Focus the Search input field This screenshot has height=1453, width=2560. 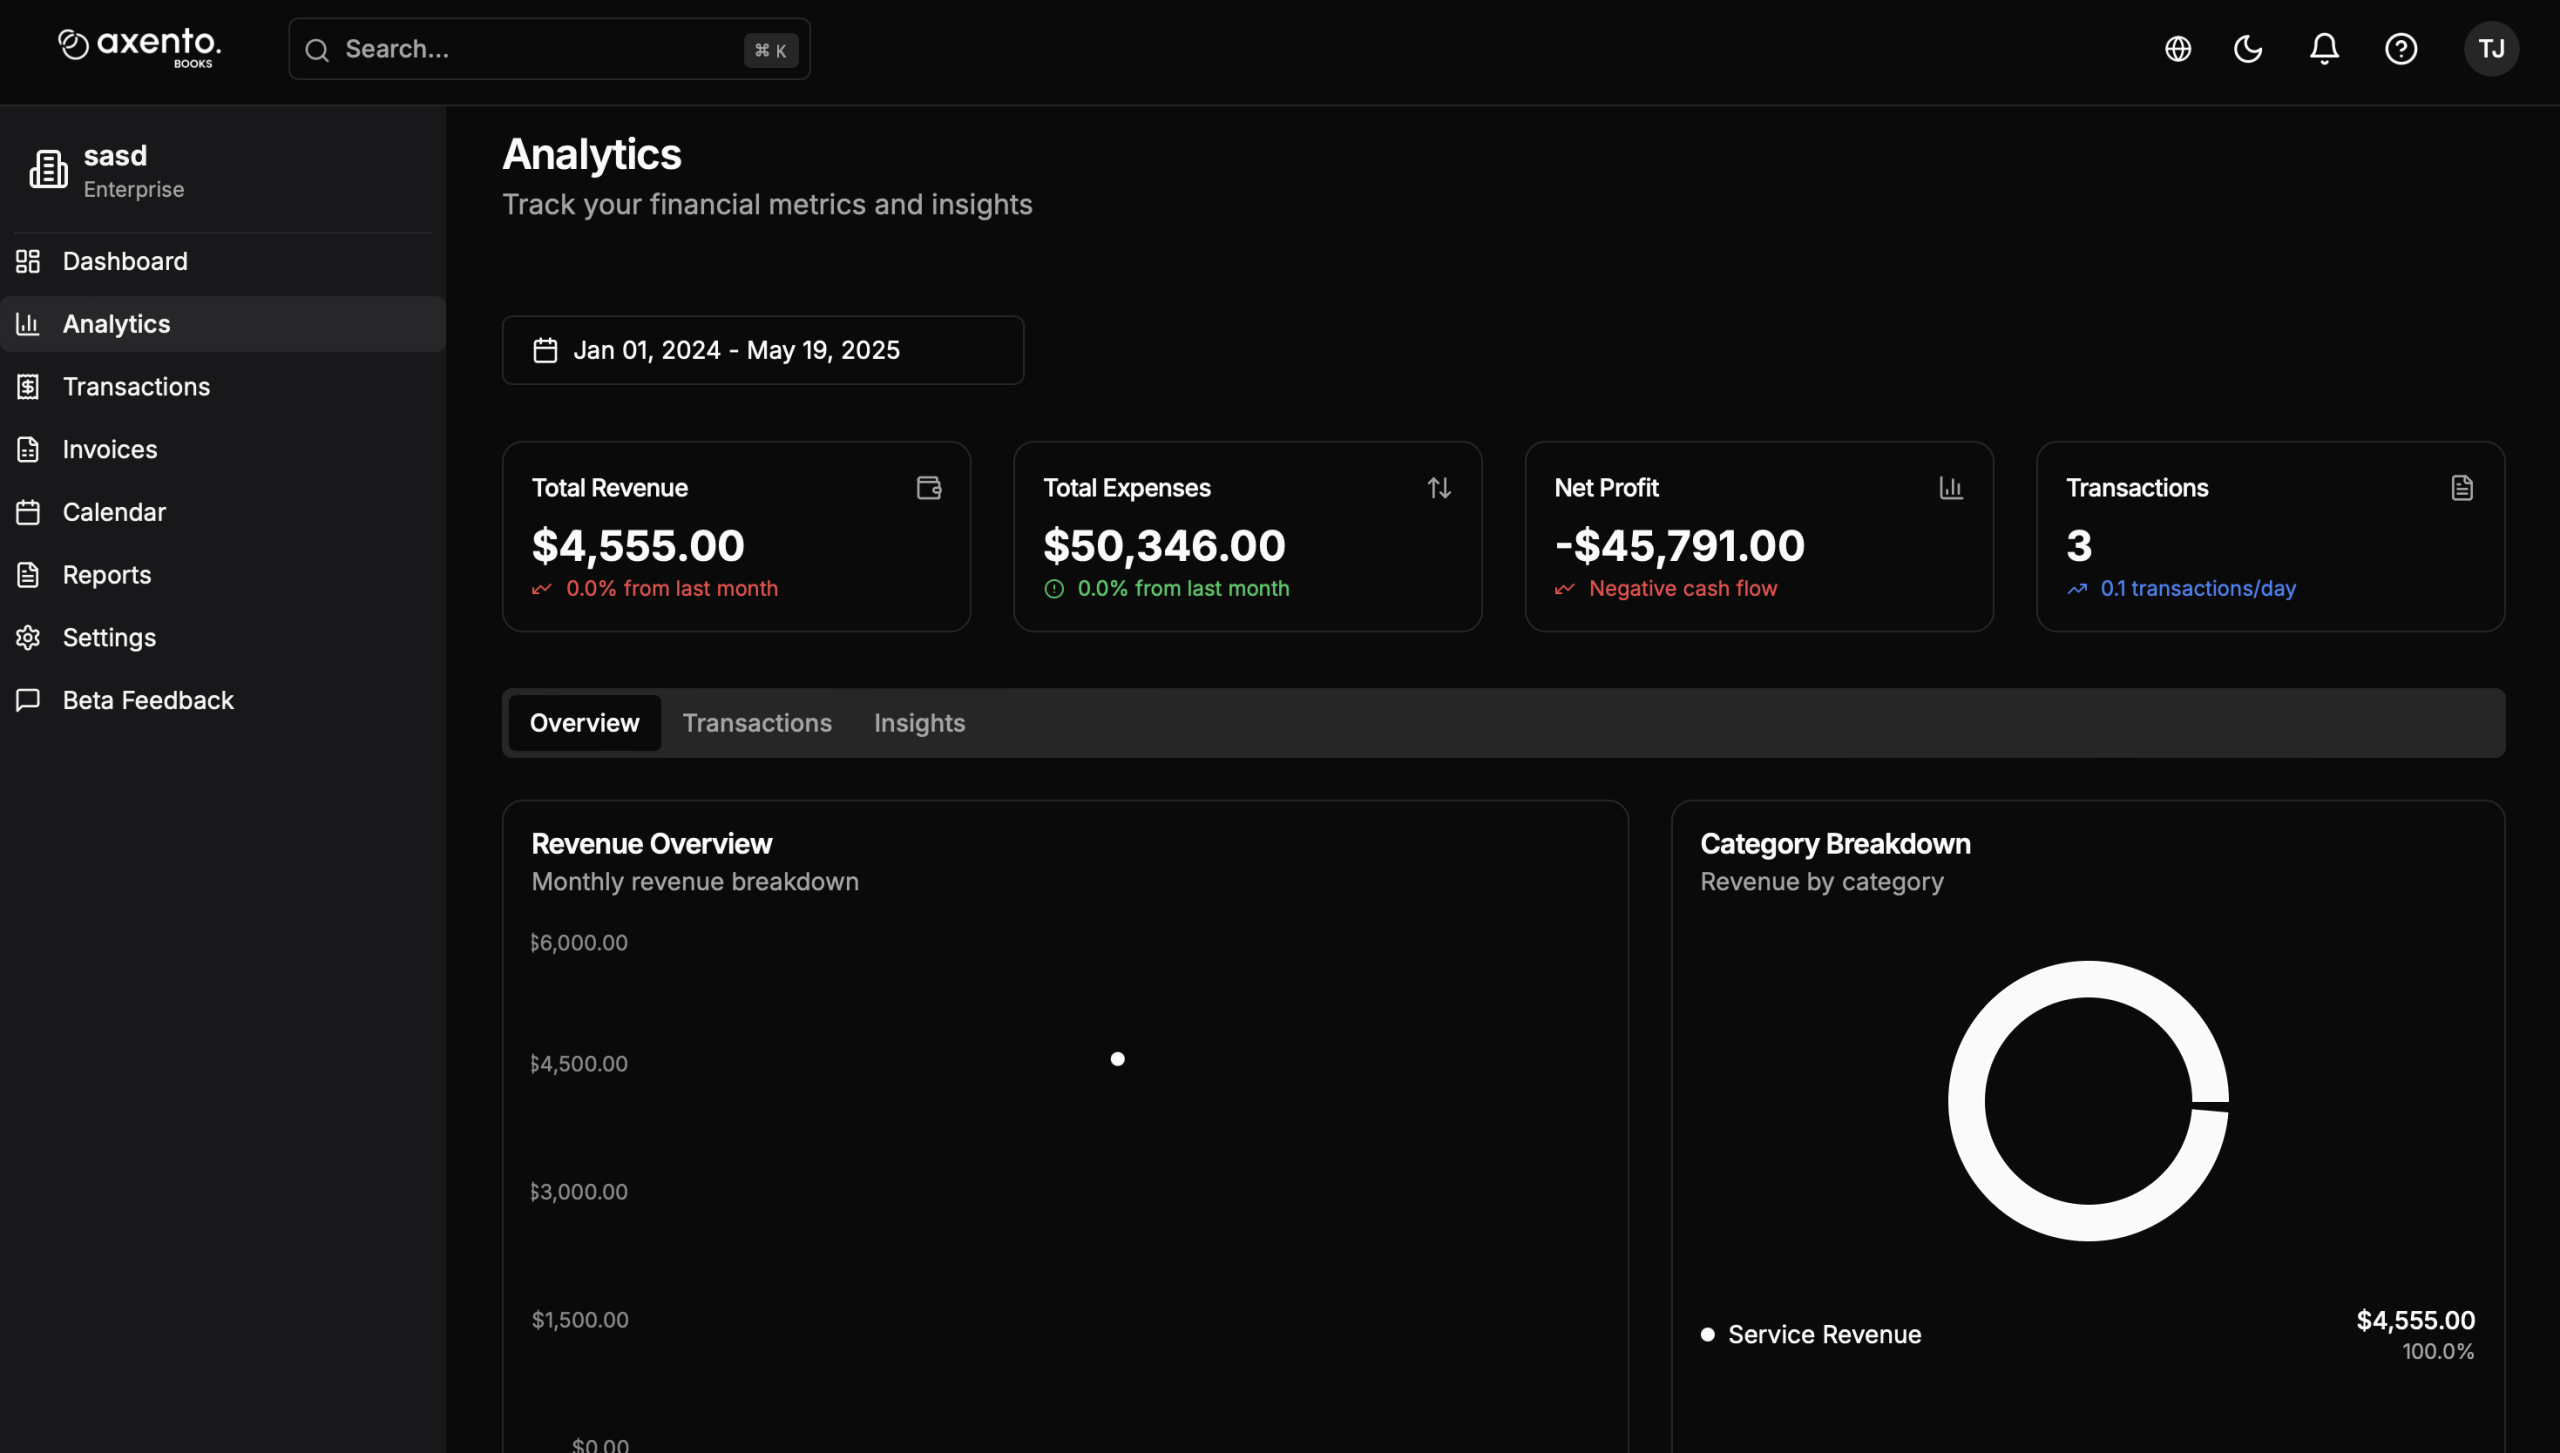(549, 49)
